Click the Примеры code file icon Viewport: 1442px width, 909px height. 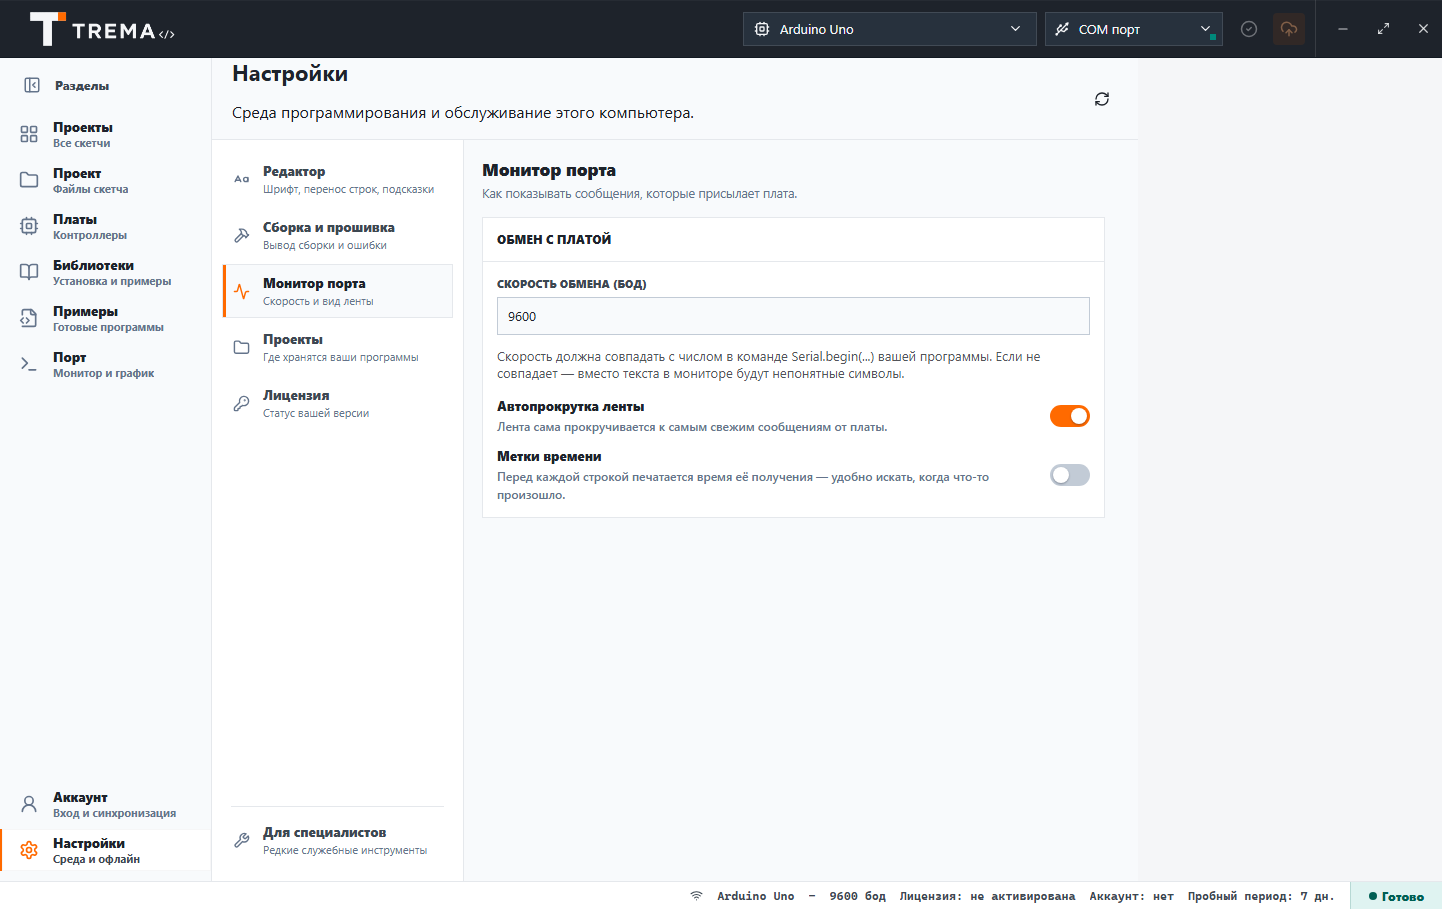tap(29, 318)
